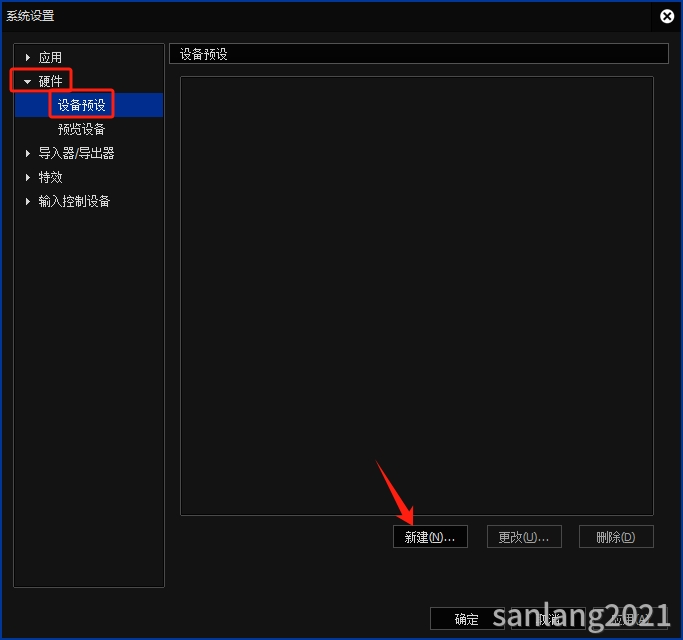Viewport: 683px width, 640px height.
Task: Expand the 输入控制设备 node arrow
Action: 28,202
